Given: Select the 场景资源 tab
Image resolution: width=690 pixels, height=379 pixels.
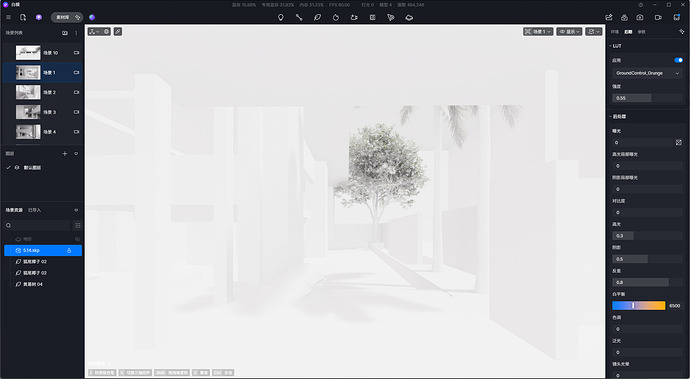Looking at the screenshot, I should 14,210.
